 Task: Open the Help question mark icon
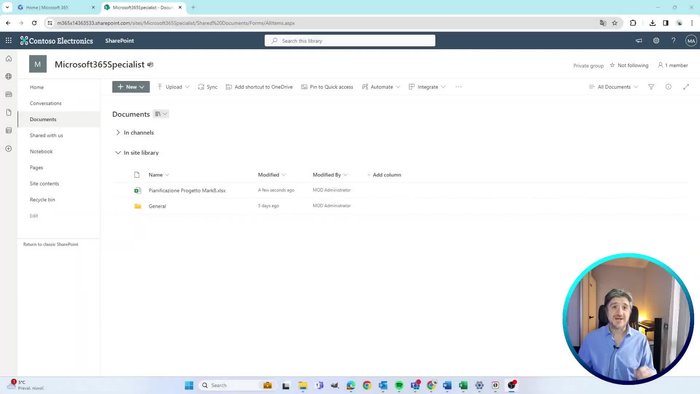pos(673,41)
